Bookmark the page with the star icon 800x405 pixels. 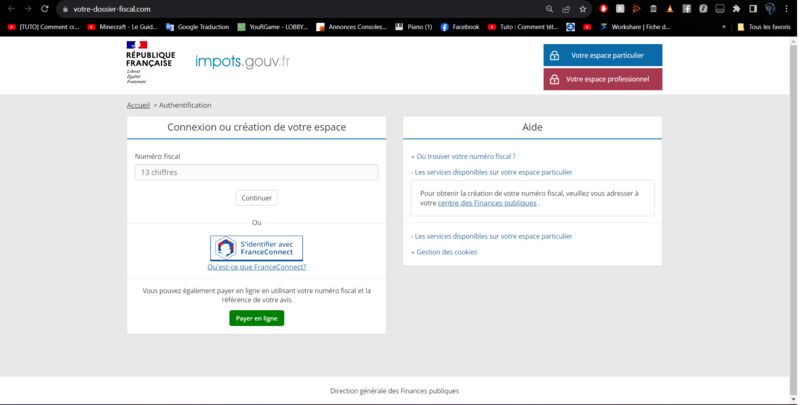click(x=583, y=9)
